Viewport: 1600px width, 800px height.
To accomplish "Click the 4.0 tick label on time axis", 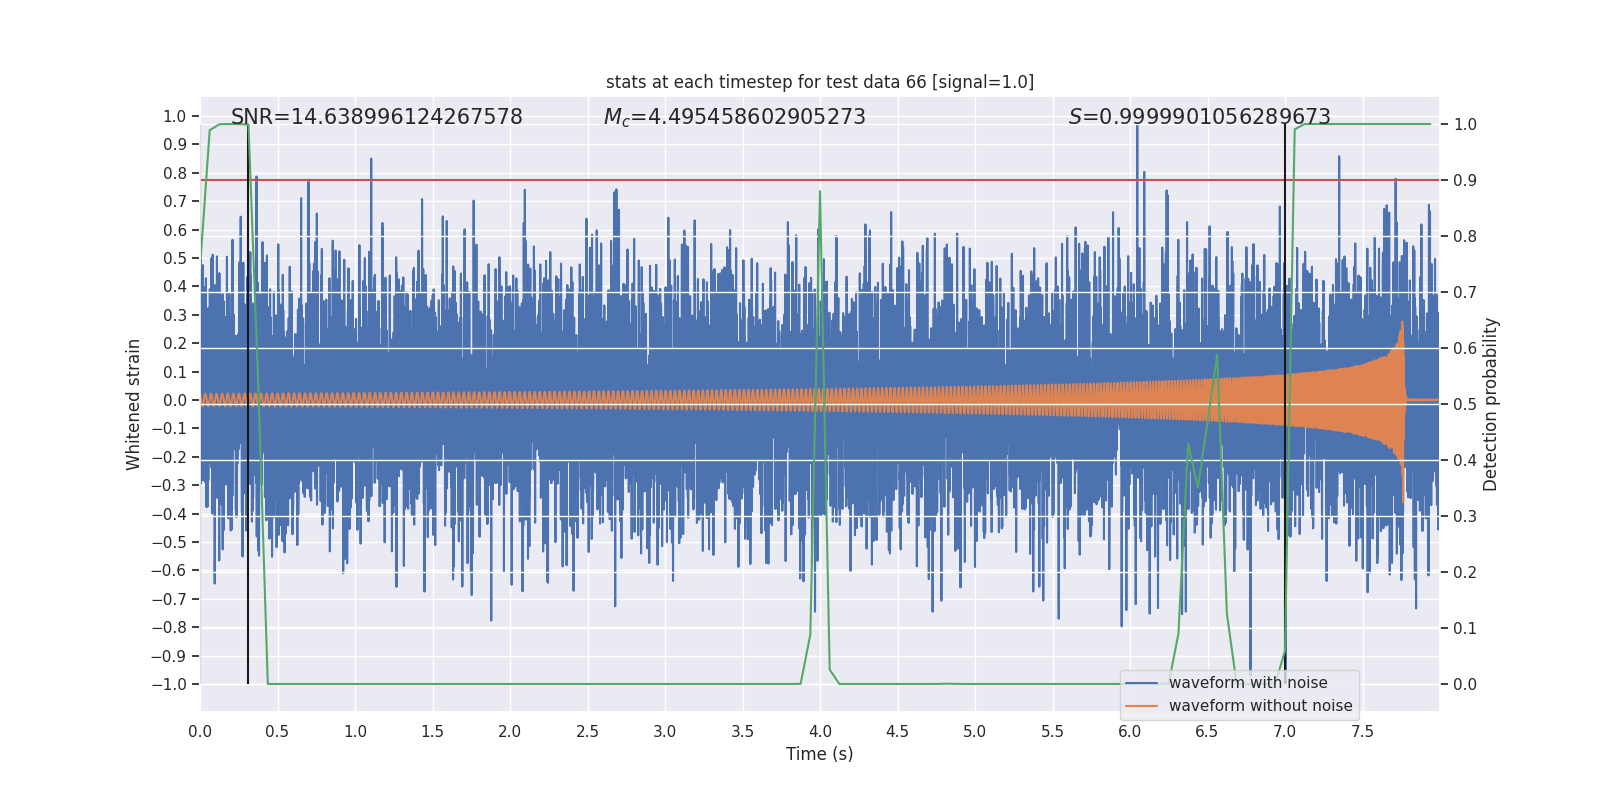I will click(819, 732).
